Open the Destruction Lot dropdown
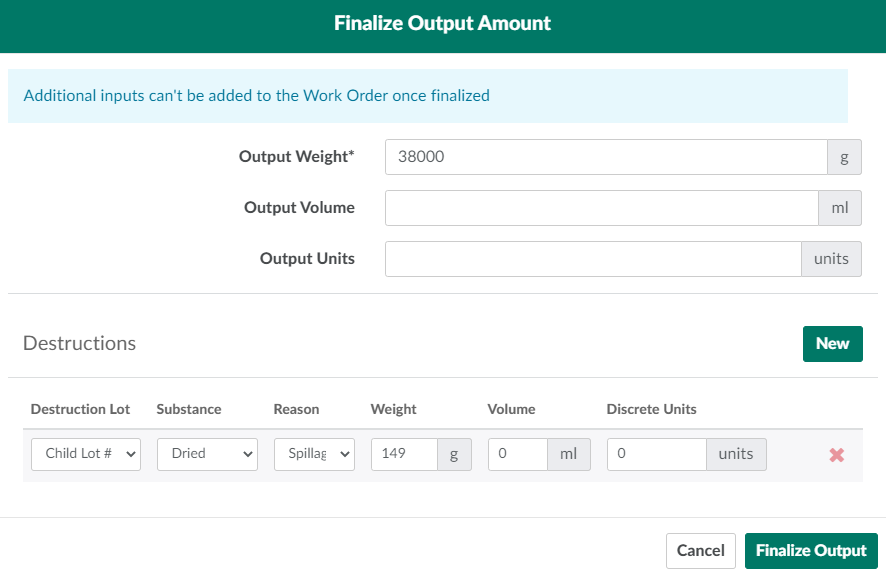 tap(85, 454)
